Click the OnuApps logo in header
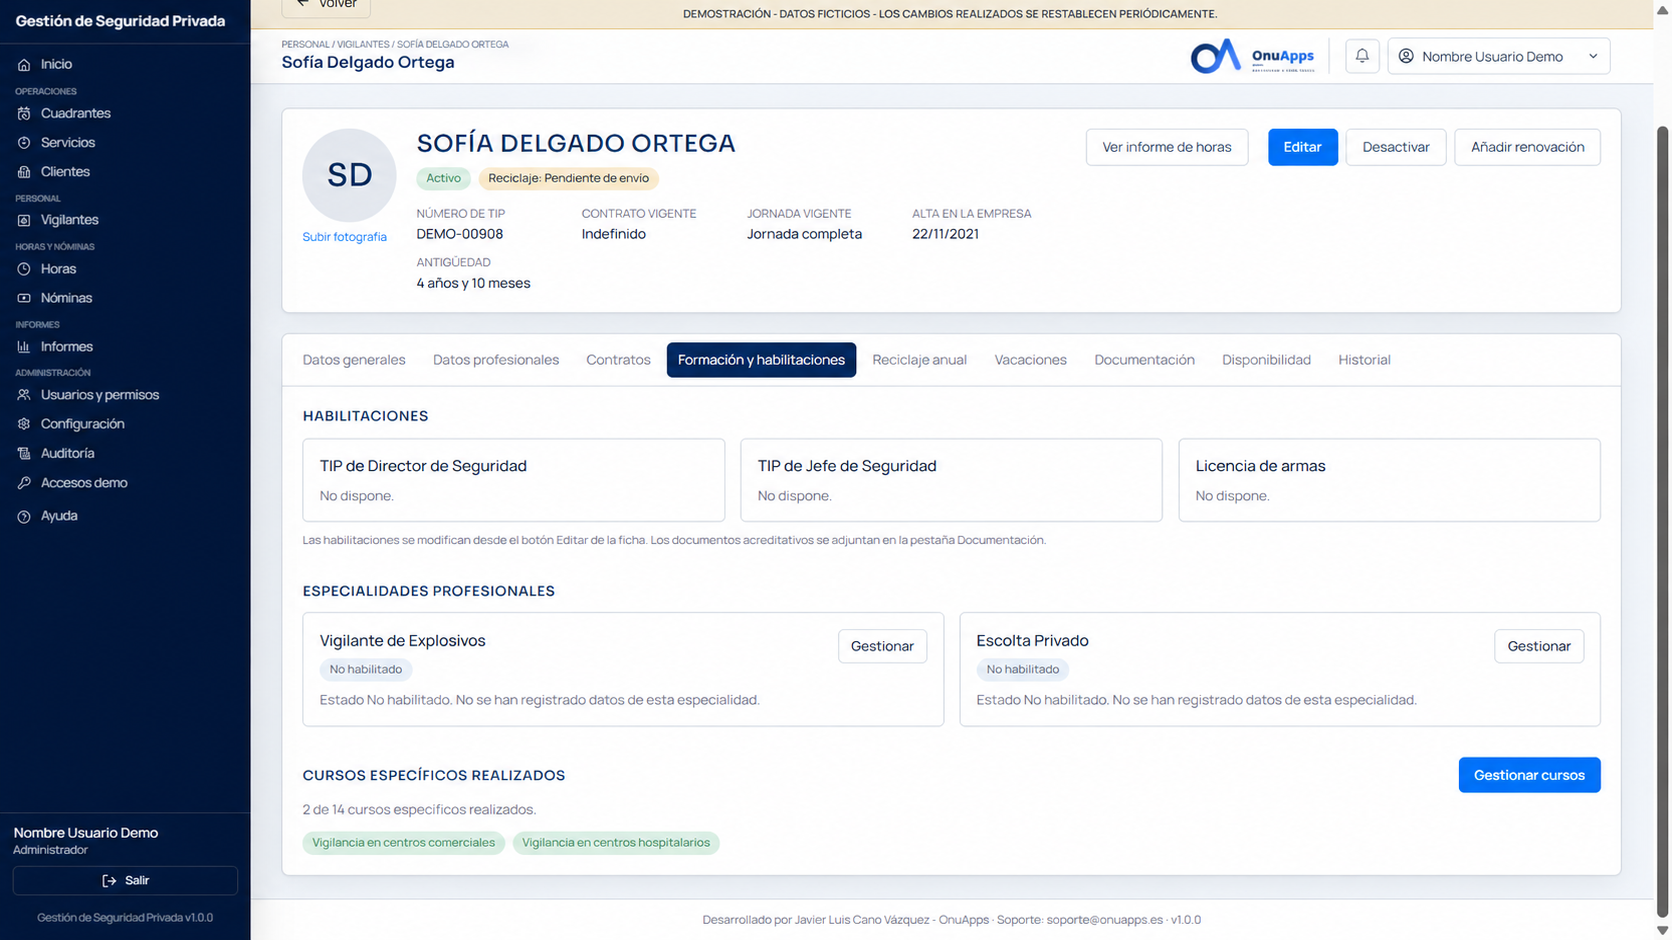 [x=1253, y=56]
